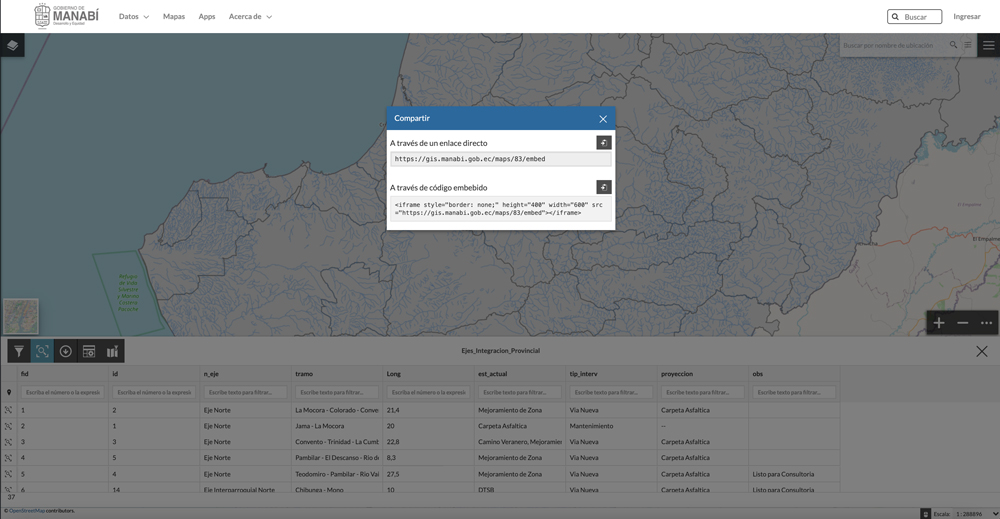Image resolution: width=1000 pixels, height=519 pixels.
Task: Open the hamburger menu on map
Action: point(988,45)
